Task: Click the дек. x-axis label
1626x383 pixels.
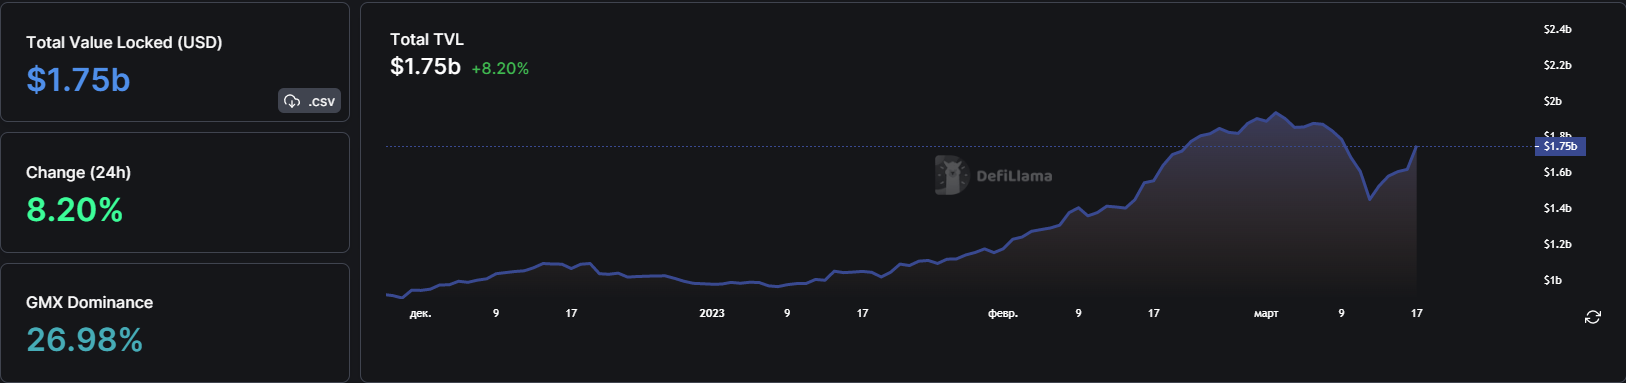Action: coord(420,313)
